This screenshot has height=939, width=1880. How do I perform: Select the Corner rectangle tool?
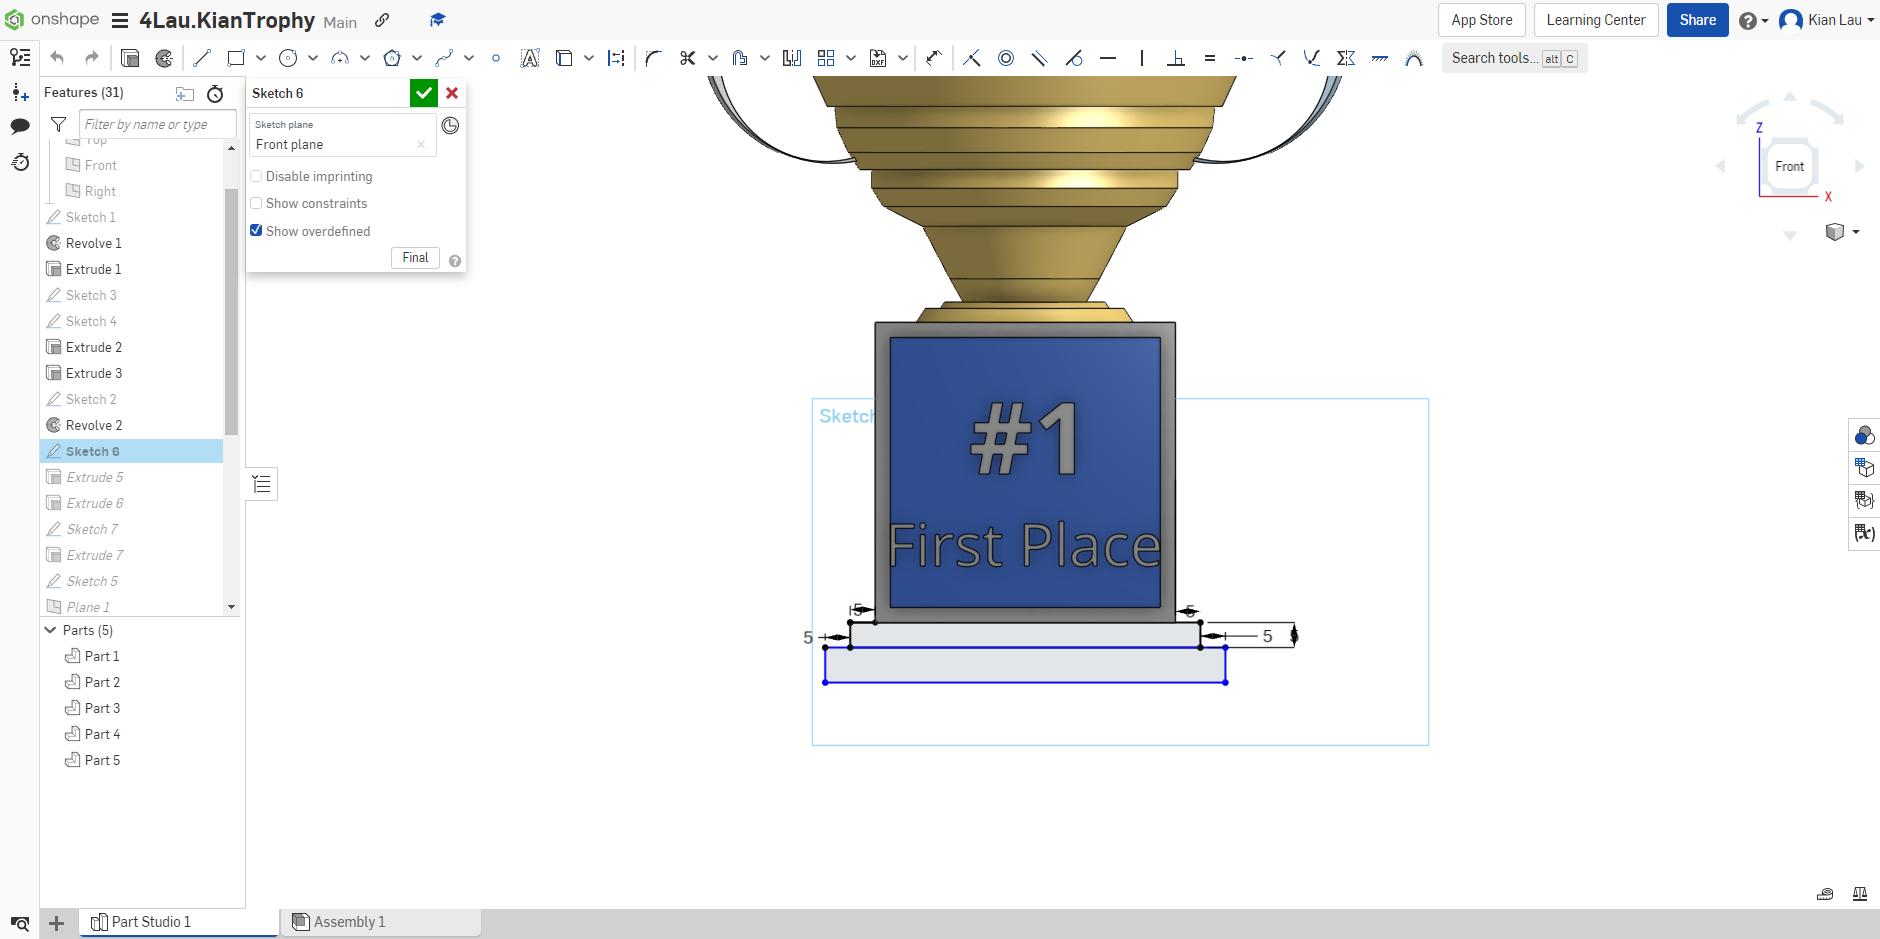click(236, 58)
